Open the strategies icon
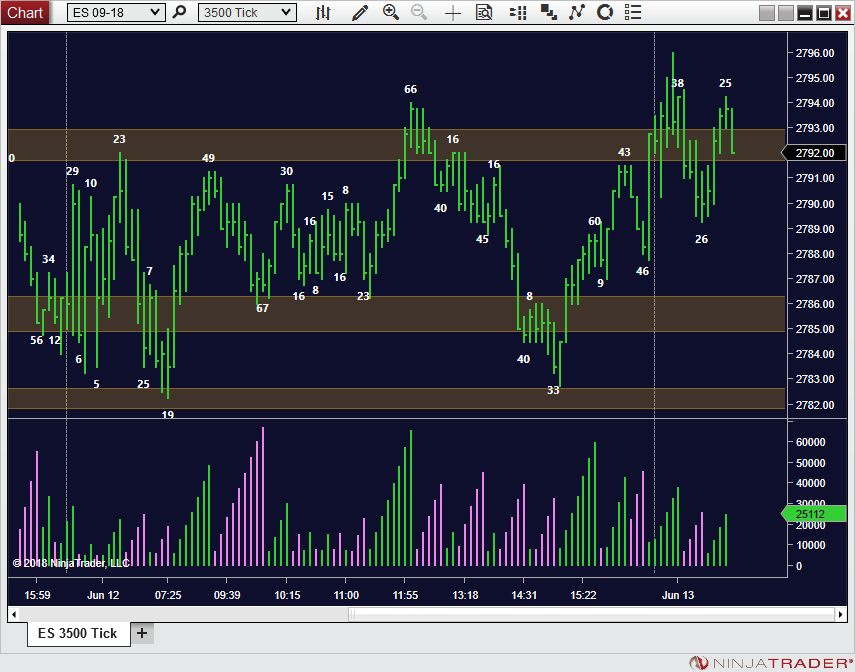The height and width of the screenshot is (672, 855). pyautogui.click(x=605, y=12)
